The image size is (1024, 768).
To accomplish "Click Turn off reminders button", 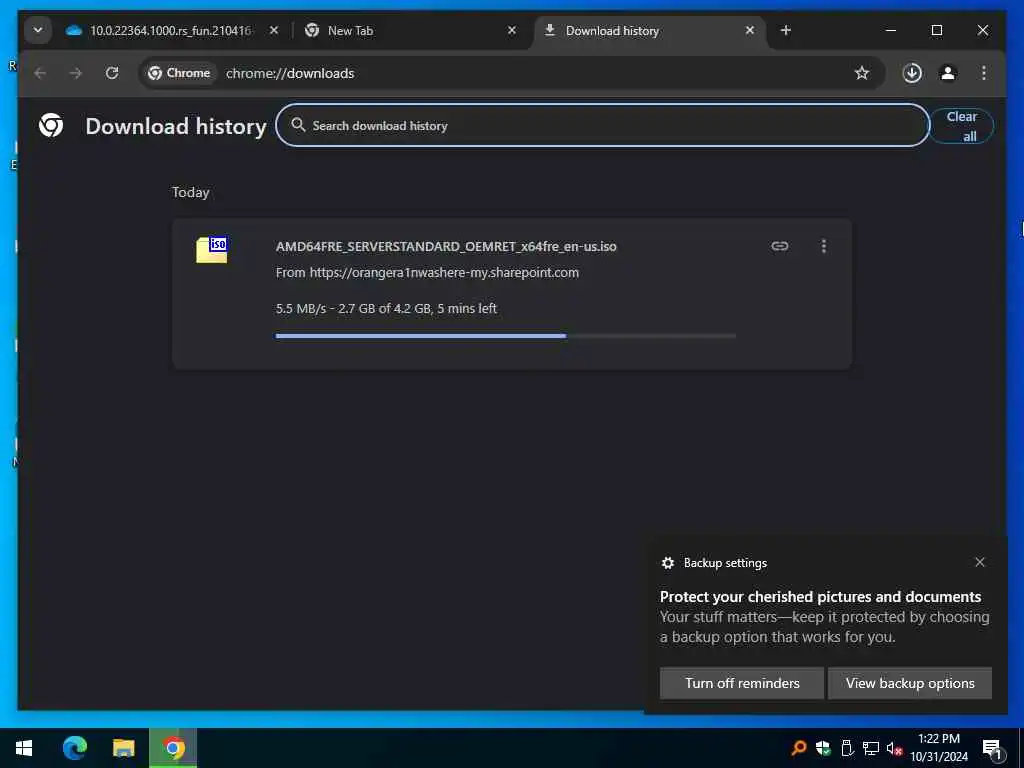I will pos(742,683).
